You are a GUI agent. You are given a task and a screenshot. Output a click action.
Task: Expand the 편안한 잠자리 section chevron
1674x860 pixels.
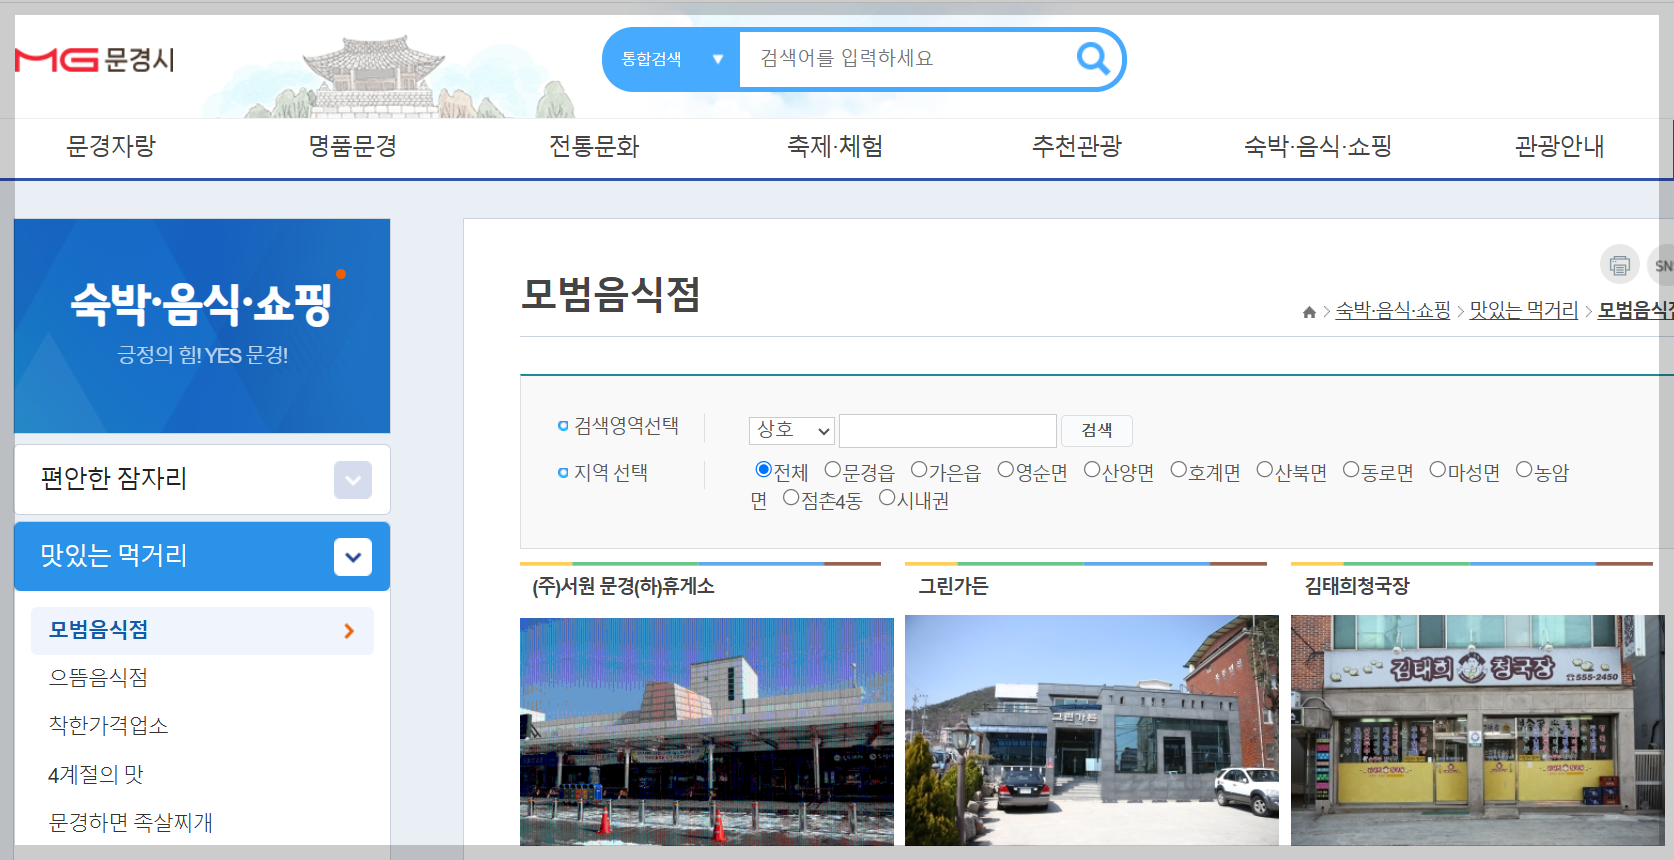[353, 480]
